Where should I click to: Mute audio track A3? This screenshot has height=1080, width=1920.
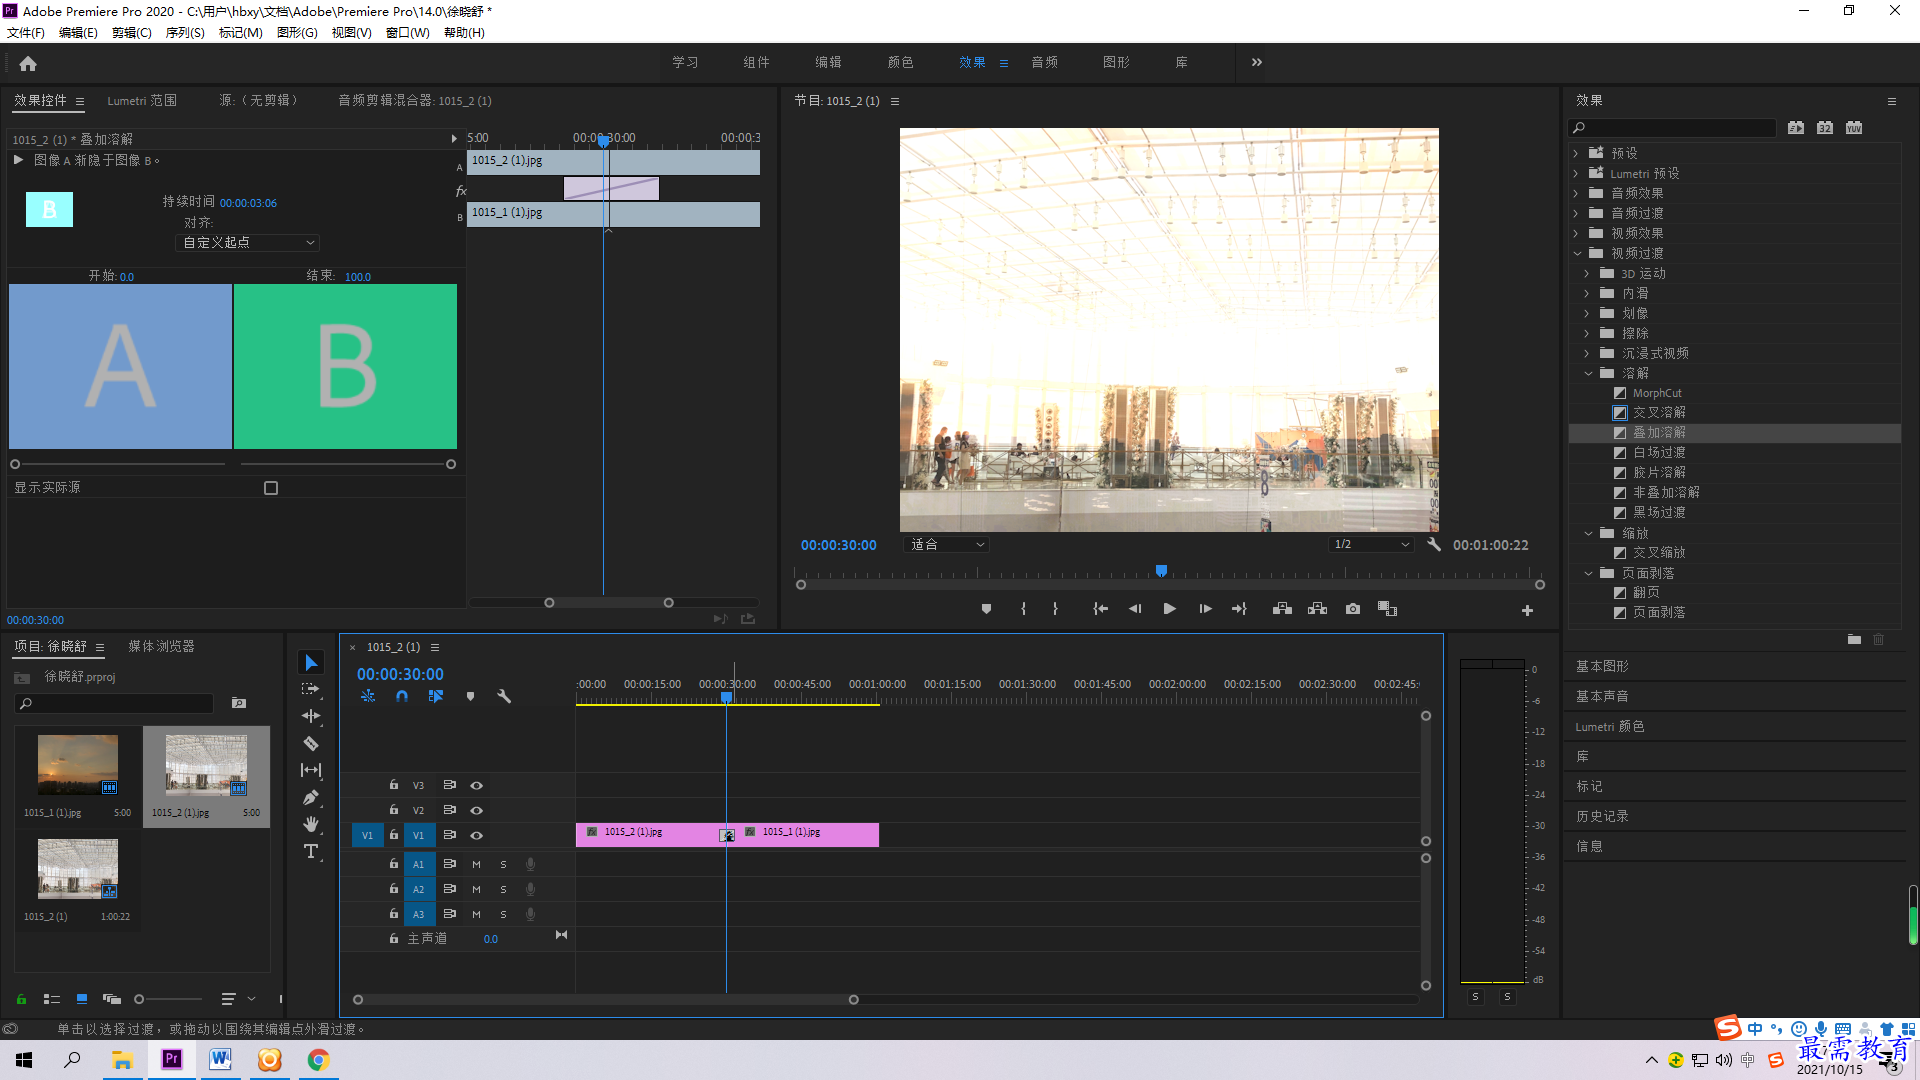pyautogui.click(x=476, y=914)
